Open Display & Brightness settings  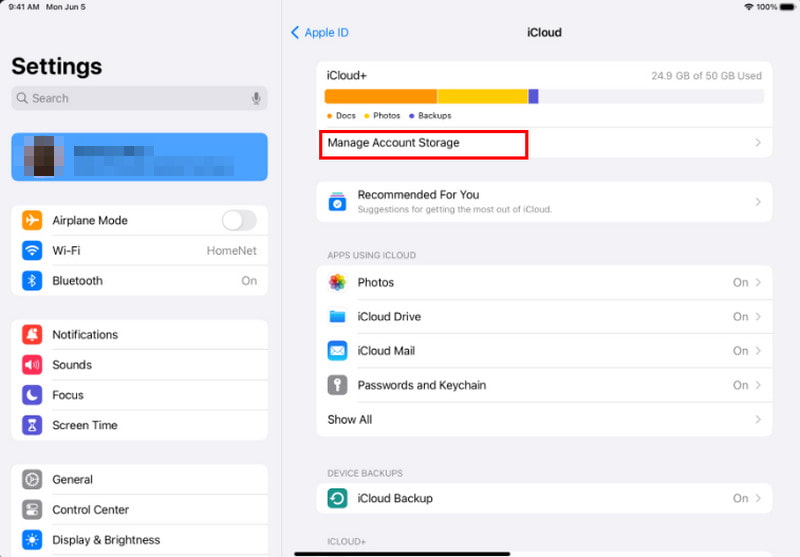[x=139, y=540]
